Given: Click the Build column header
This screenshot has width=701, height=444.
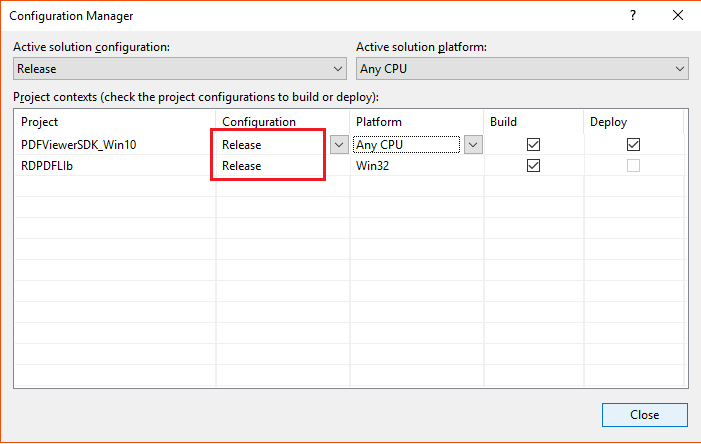Looking at the screenshot, I should [532, 121].
